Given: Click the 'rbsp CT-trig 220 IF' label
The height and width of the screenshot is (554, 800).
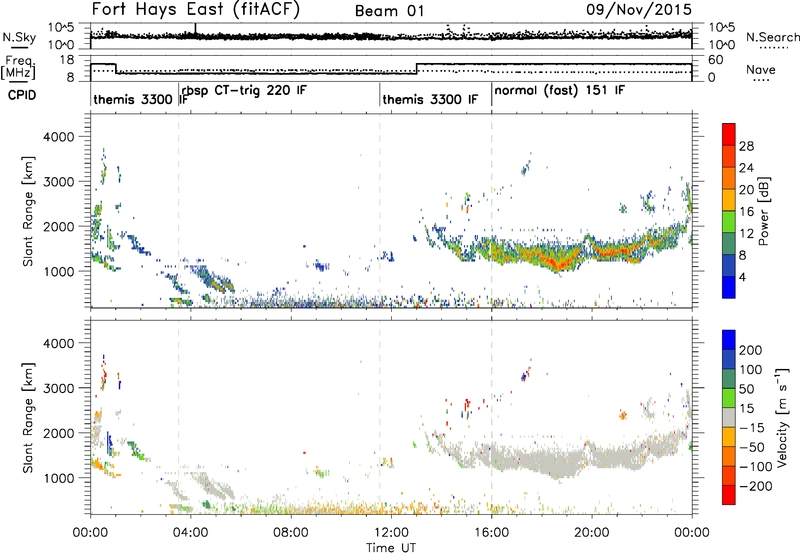Looking at the screenshot, I should 243,91.
